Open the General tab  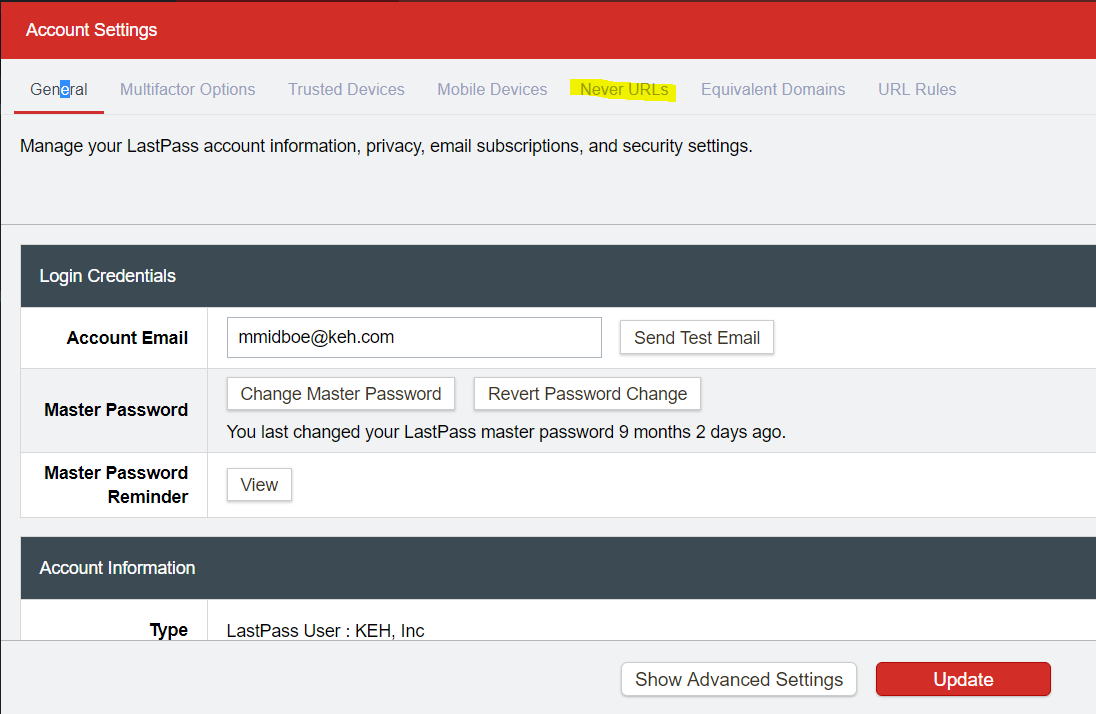[59, 90]
